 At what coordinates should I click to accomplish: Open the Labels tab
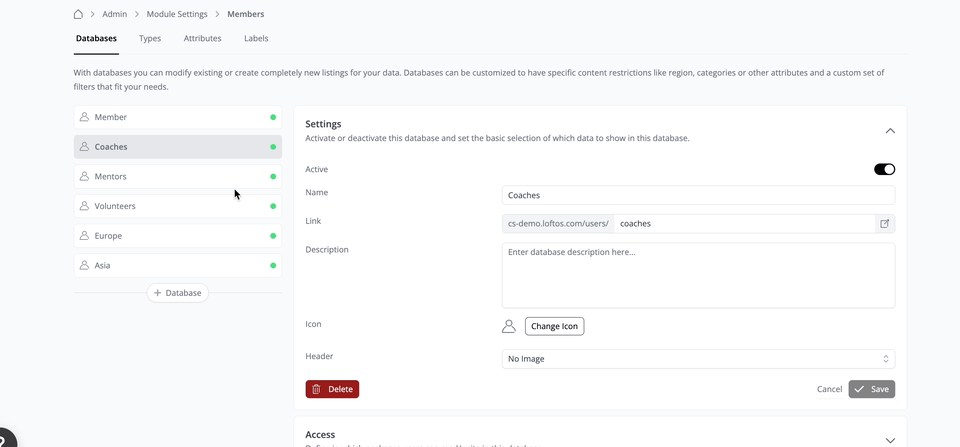256,39
